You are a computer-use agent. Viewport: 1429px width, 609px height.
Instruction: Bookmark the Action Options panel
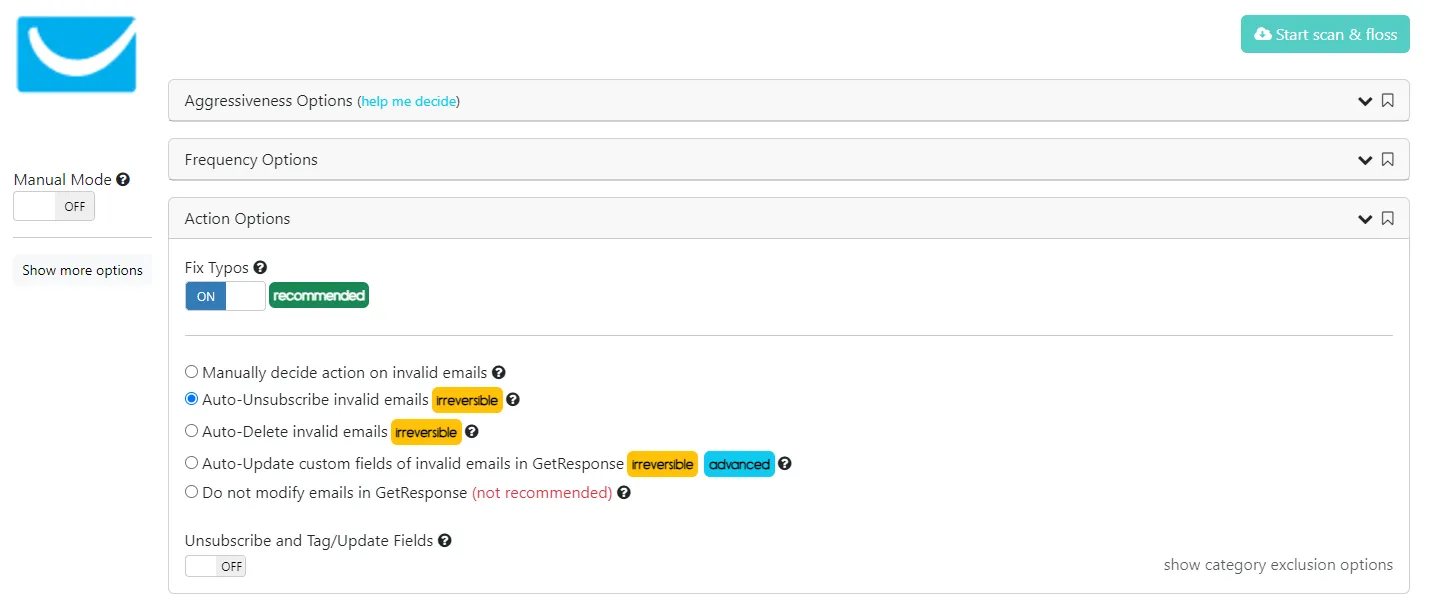[1387, 219]
